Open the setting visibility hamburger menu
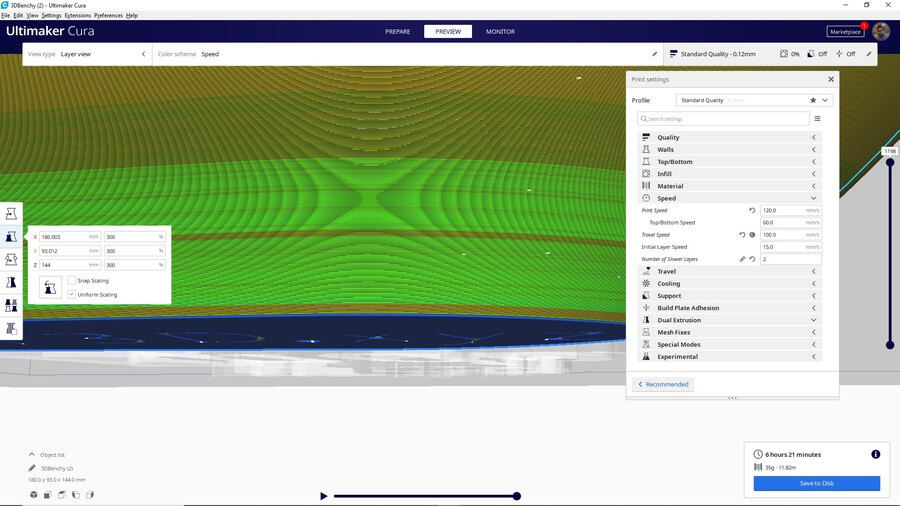900x506 pixels. click(x=817, y=119)
